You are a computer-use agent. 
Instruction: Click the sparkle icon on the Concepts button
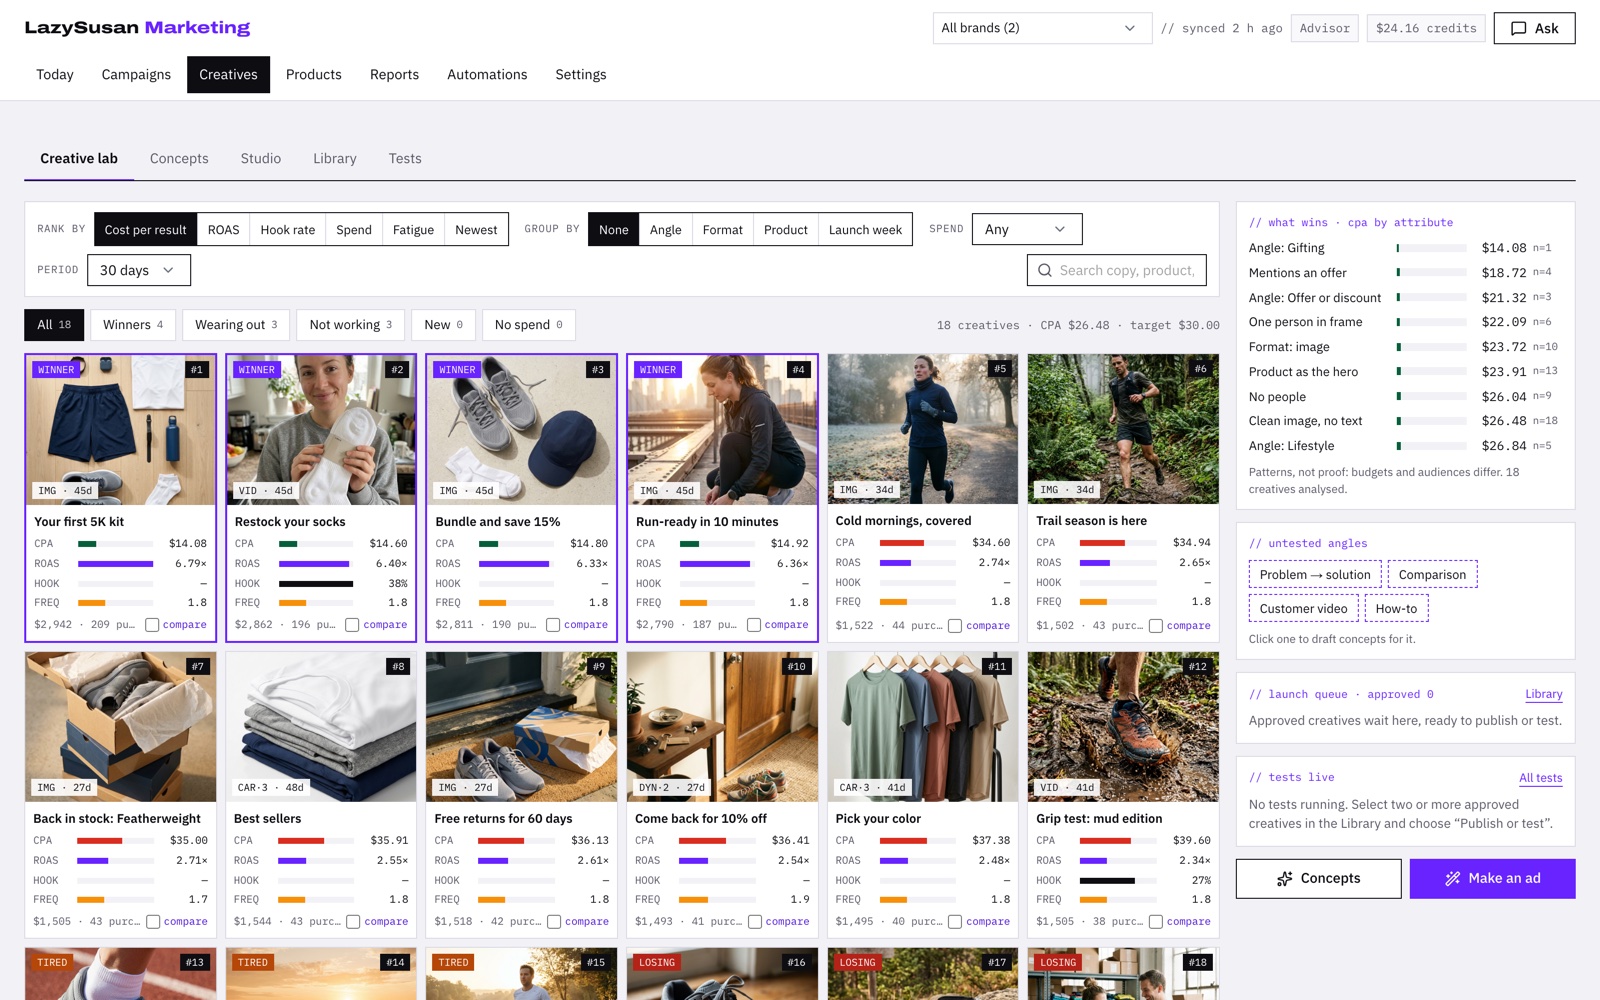click(x=1285, y=879)
